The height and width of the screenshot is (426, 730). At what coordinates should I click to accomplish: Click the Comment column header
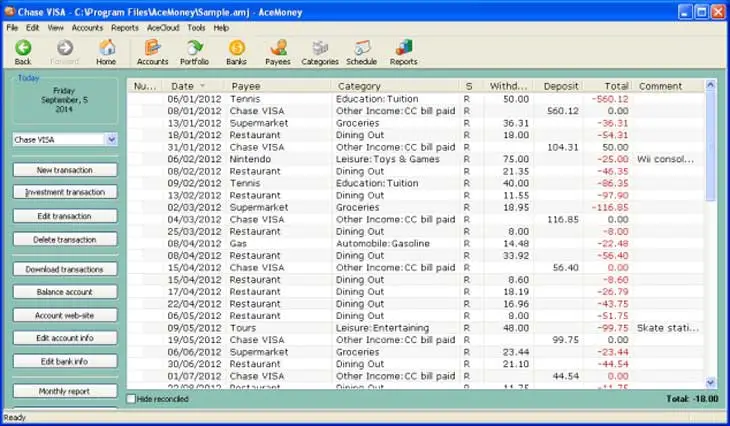coord(669,86)
